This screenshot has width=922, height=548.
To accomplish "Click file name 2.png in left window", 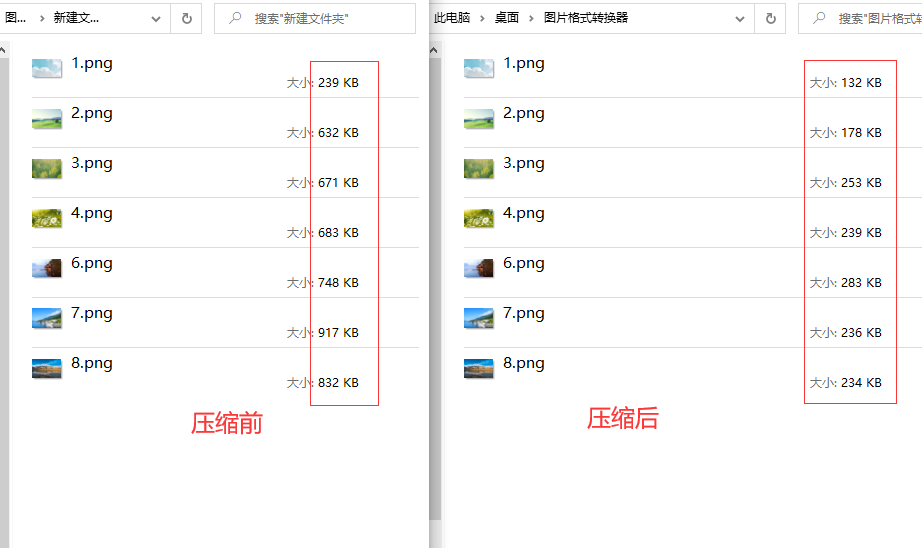I will pyautogui.click(x=92, y=113).
